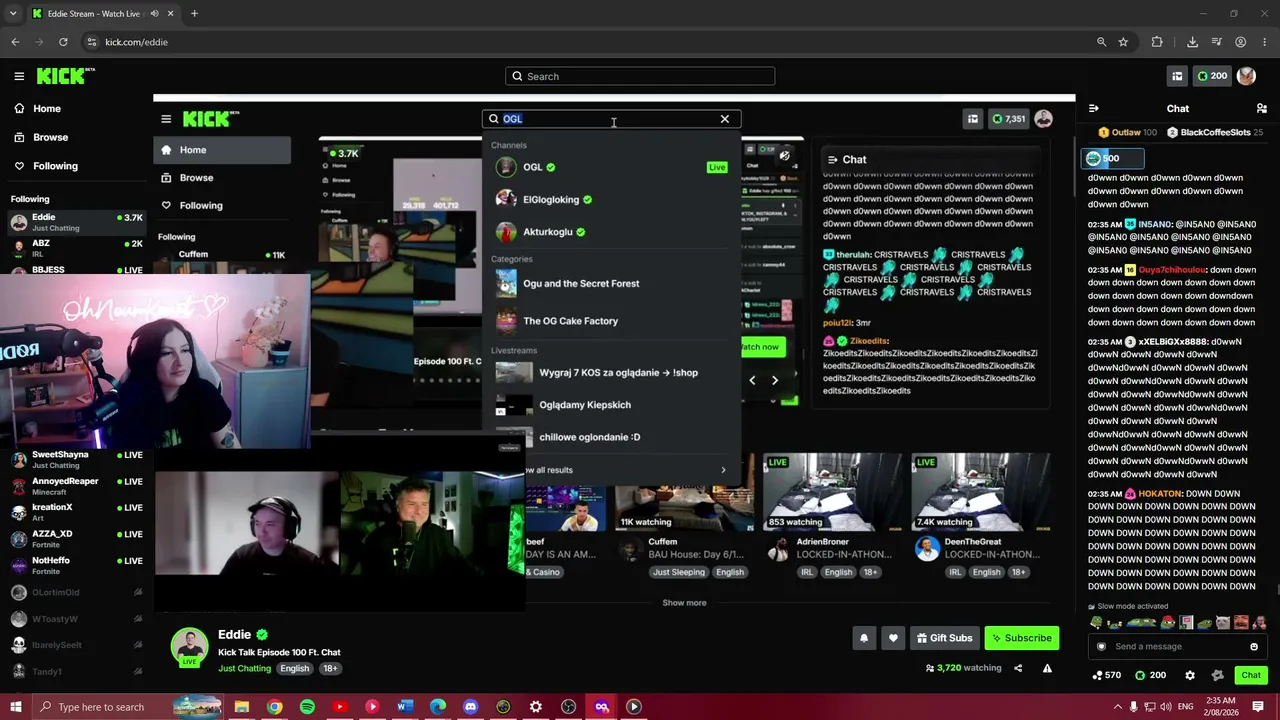Clear the OGL search with the X

[x=725, y=119]
